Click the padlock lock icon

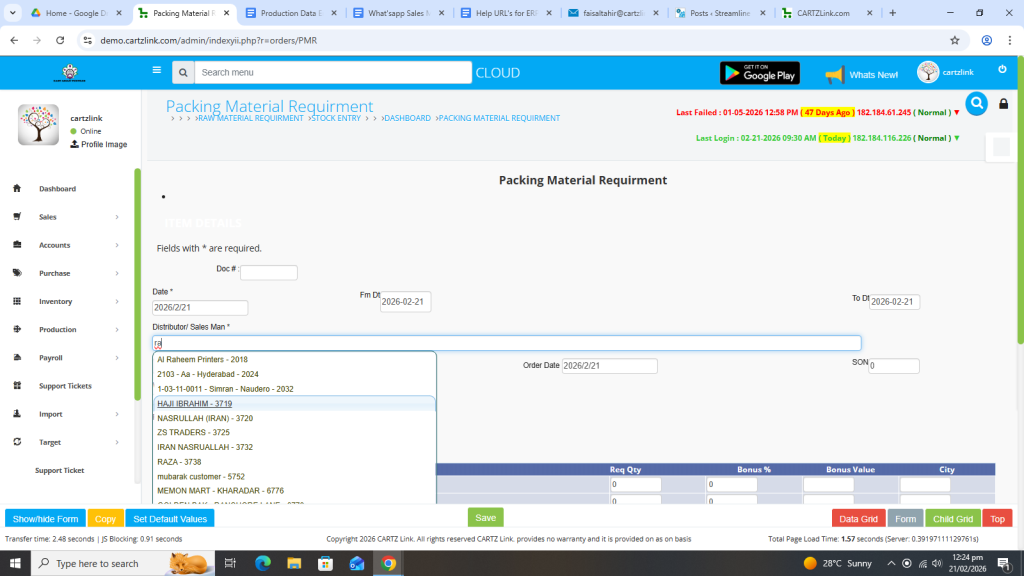tap(1004, 104)
